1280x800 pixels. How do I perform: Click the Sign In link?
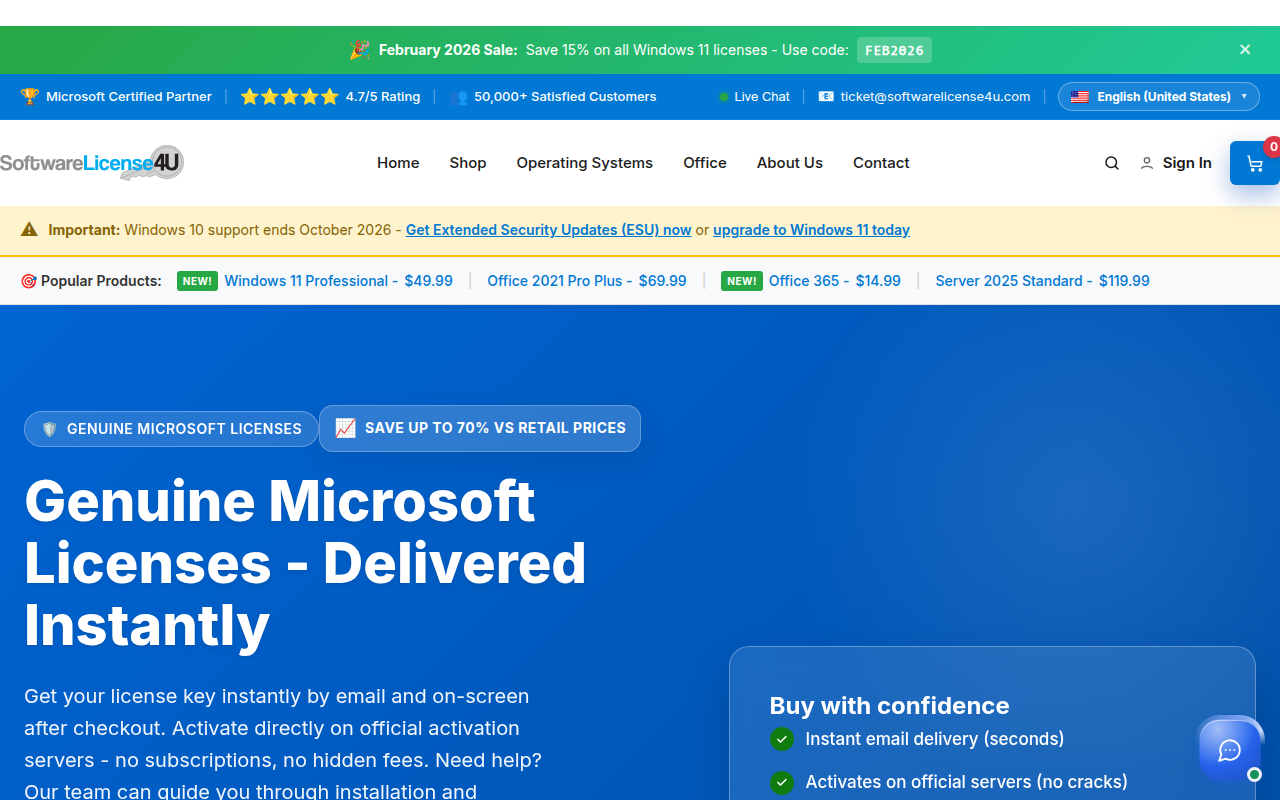pos(1187,163)
